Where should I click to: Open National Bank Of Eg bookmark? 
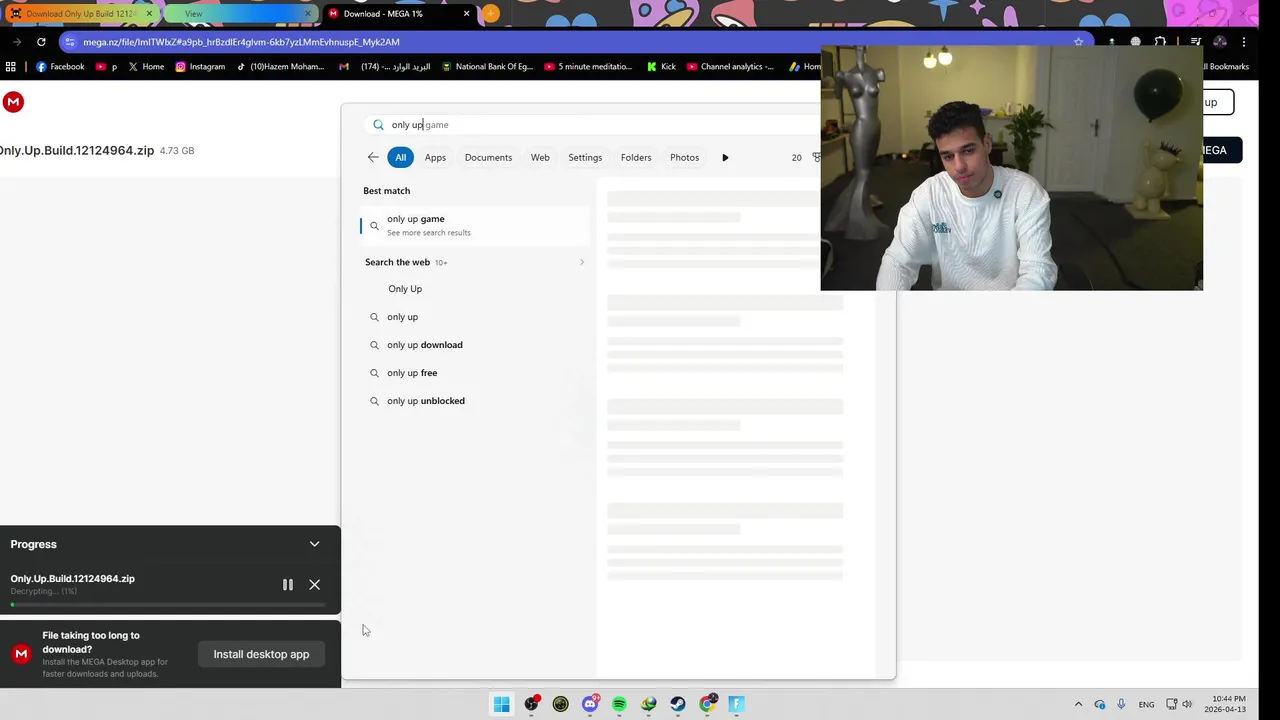coord(487,67)
